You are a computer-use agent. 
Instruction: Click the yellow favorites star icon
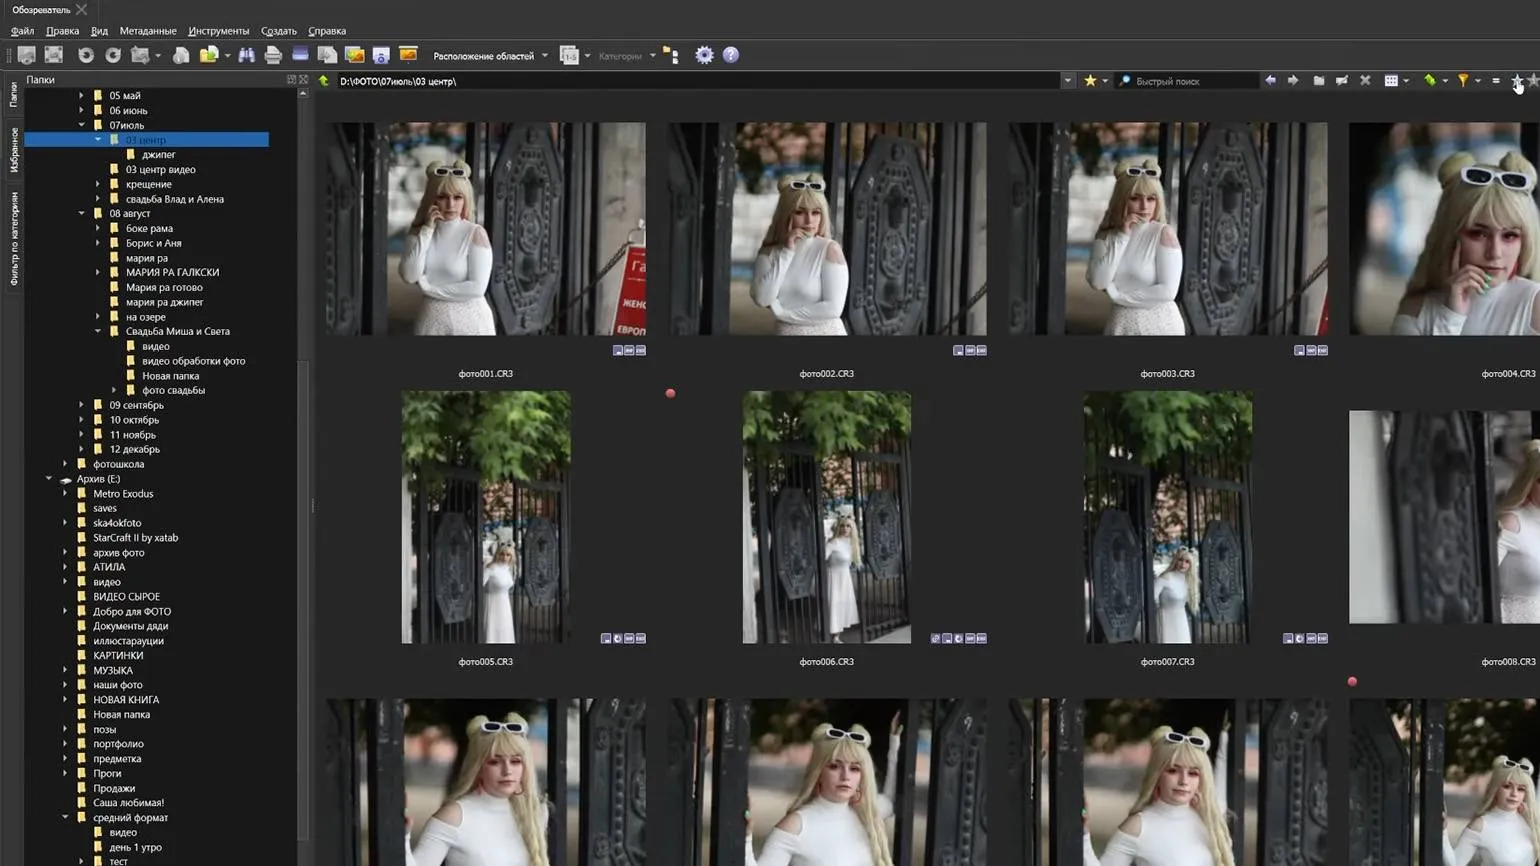1090,81
